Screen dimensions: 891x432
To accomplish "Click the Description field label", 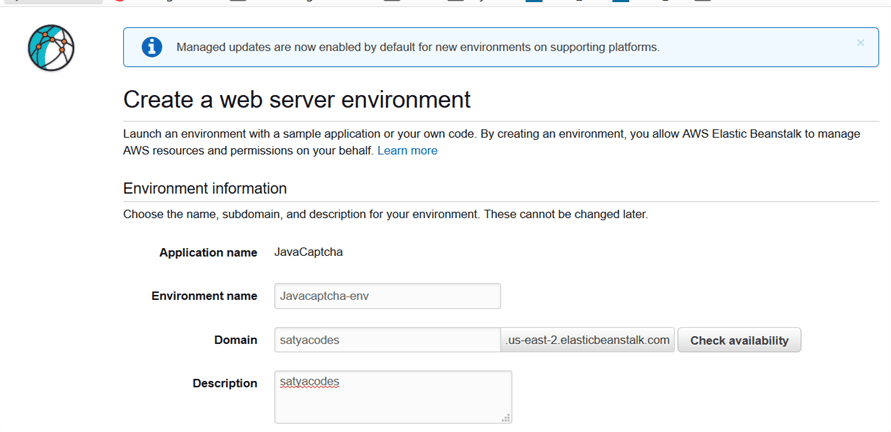I will (x=224, y=384).
